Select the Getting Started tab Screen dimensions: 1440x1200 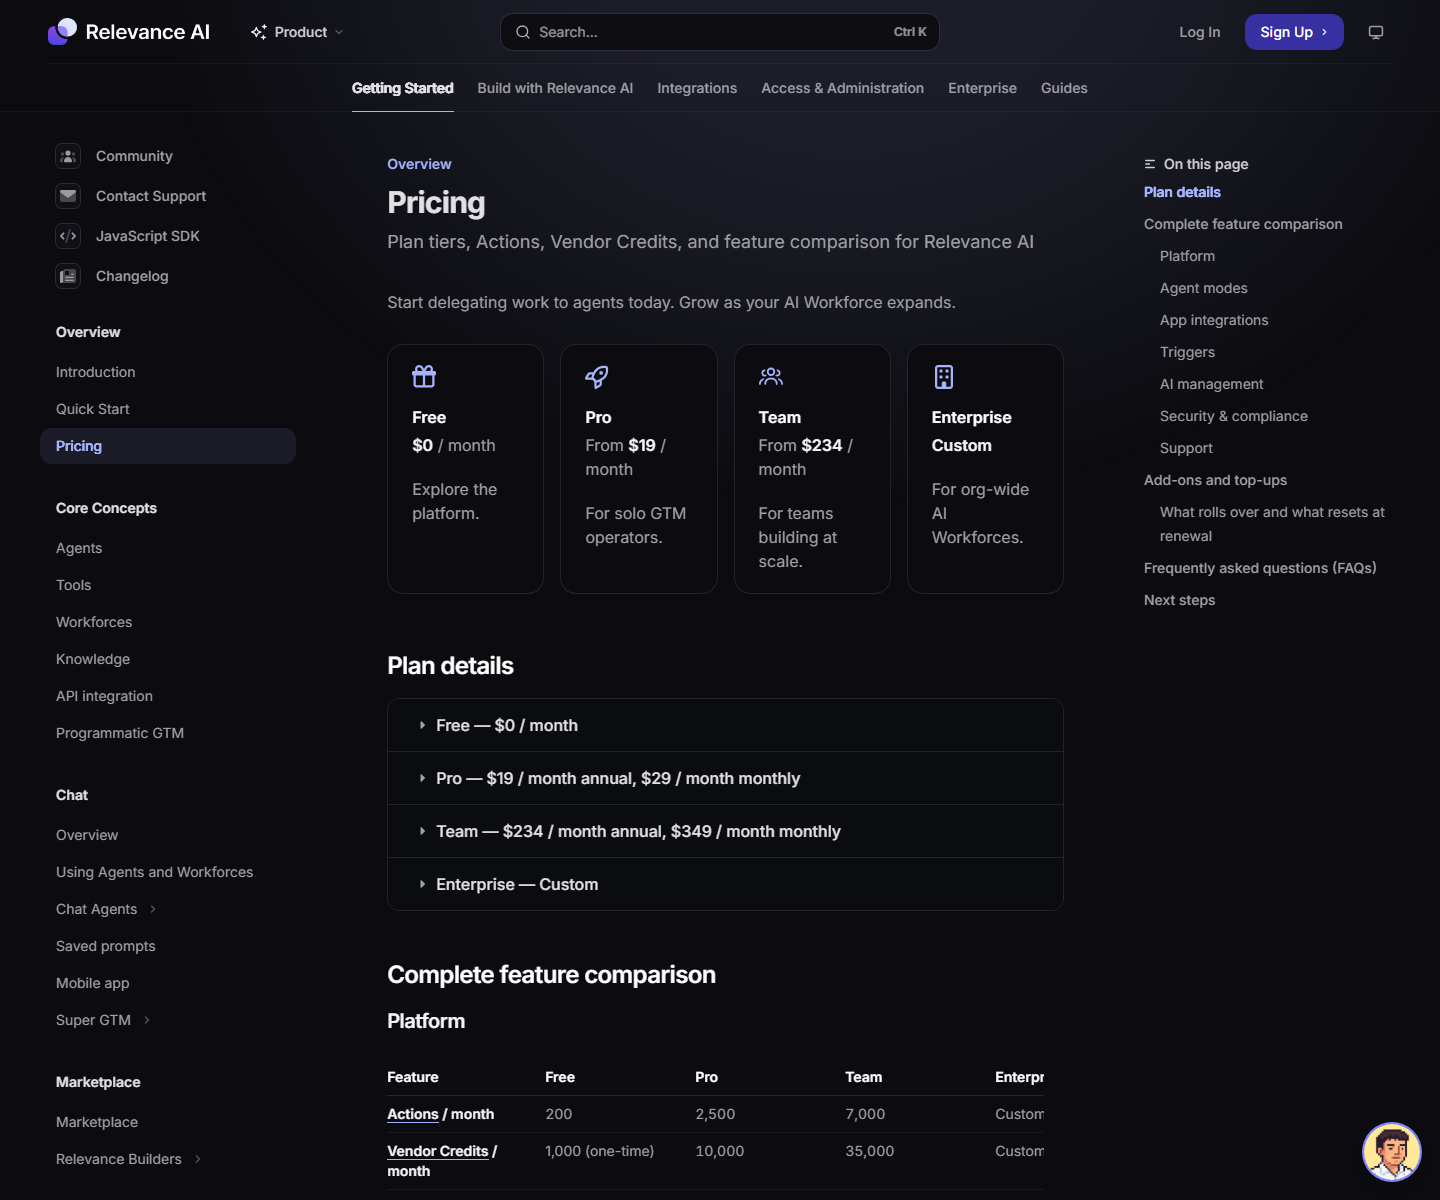coord(403,88)
